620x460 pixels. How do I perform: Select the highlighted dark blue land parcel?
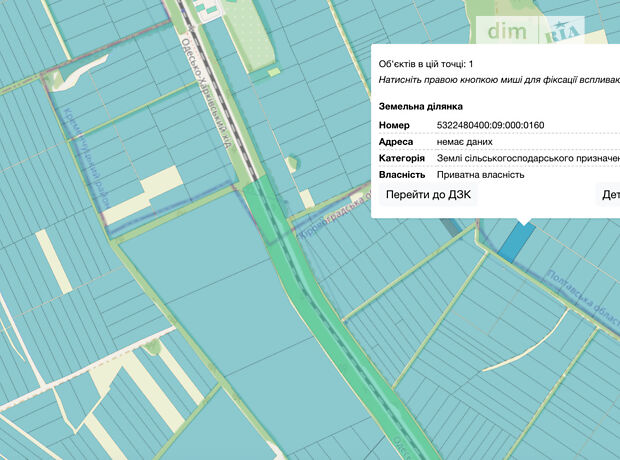(x=516, y=241)
